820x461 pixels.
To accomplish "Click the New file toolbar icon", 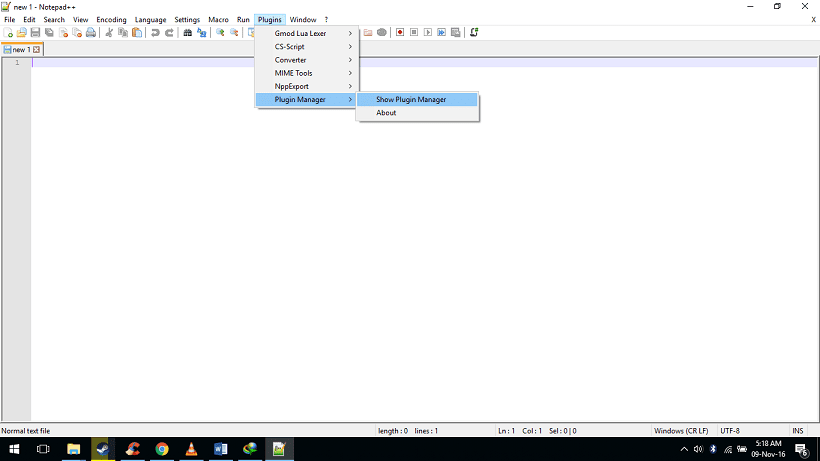I will (x=9, y=33).
